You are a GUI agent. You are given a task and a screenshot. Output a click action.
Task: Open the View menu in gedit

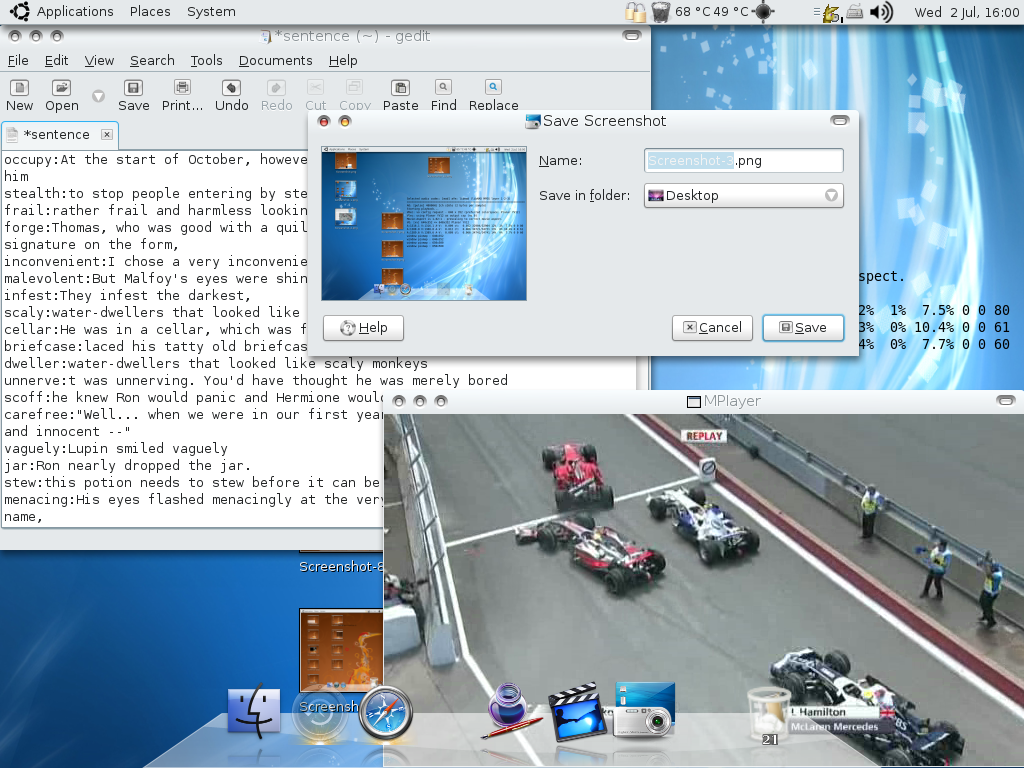click(99, 61)
